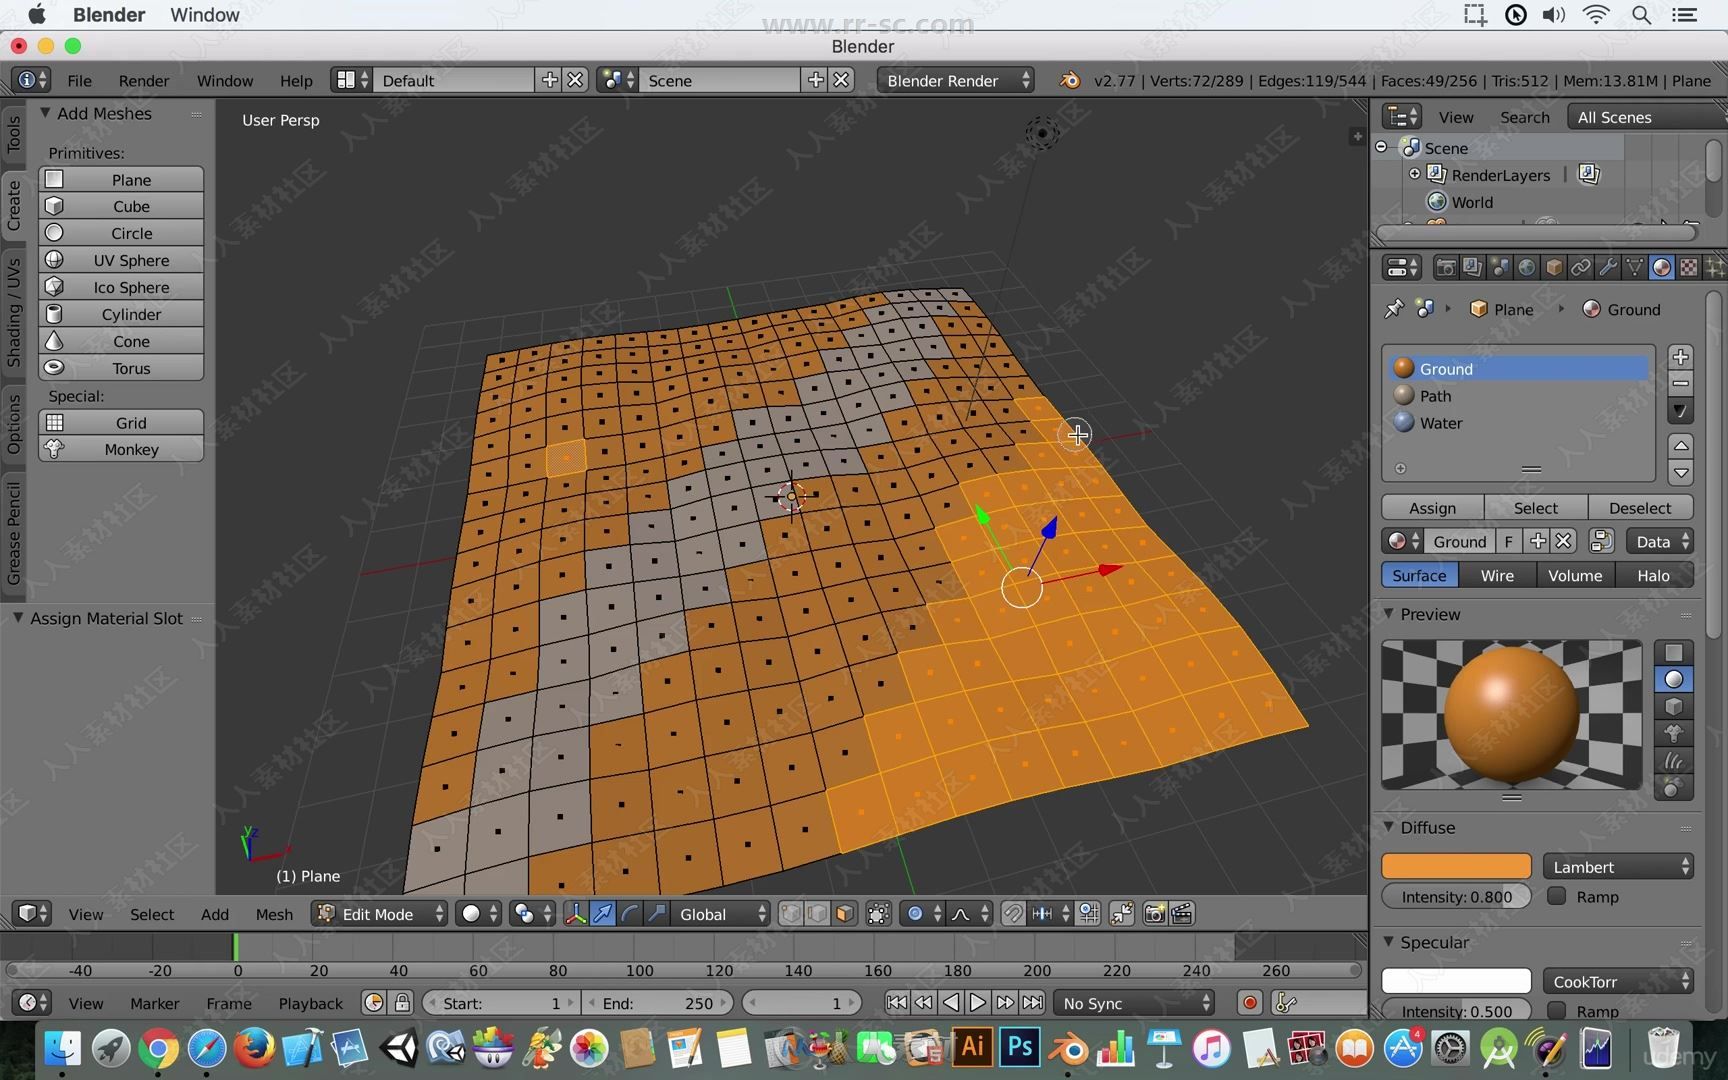Screen dimensions: 1728x1080
Task: Open the Help menu
Action: click(x=296, y=80)
